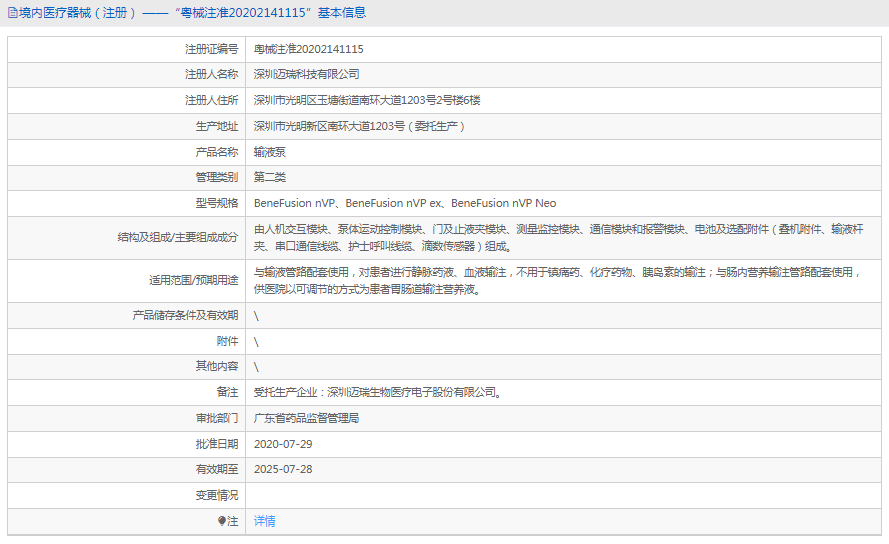Click the 批准日期 label
The image size is (889, 544).
pos(217,444)
